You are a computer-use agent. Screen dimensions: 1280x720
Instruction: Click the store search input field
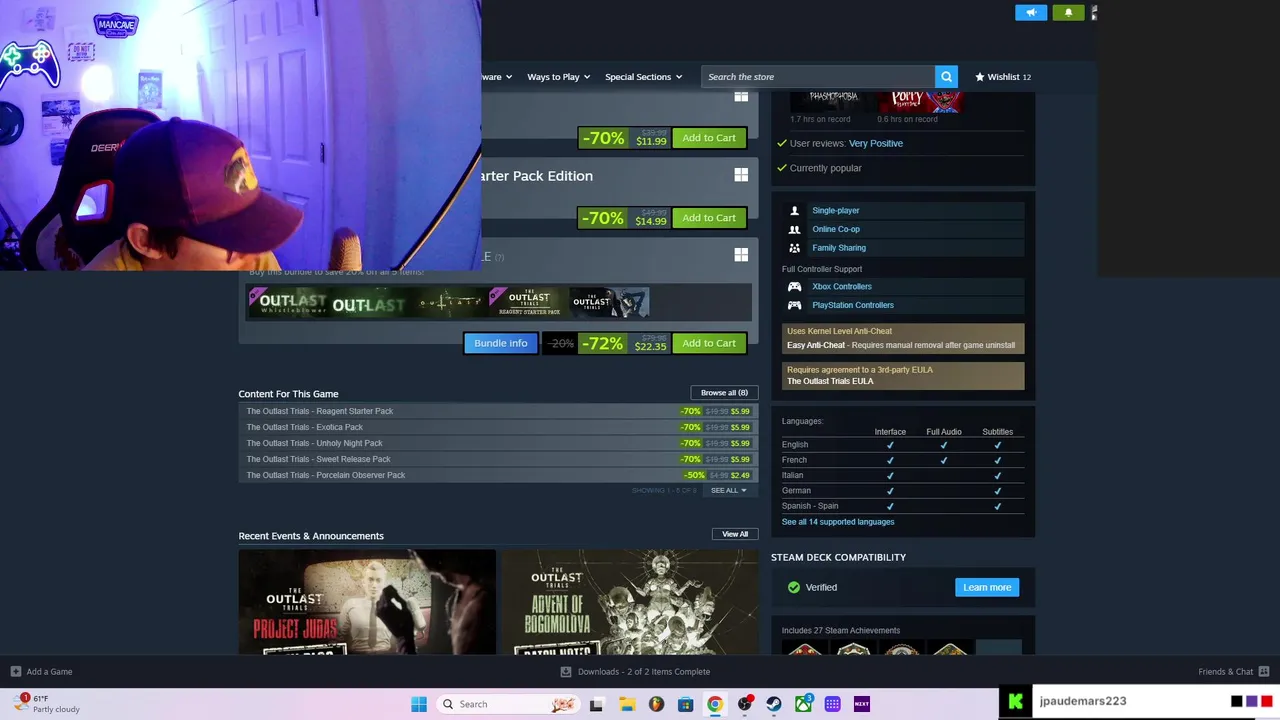818,77
